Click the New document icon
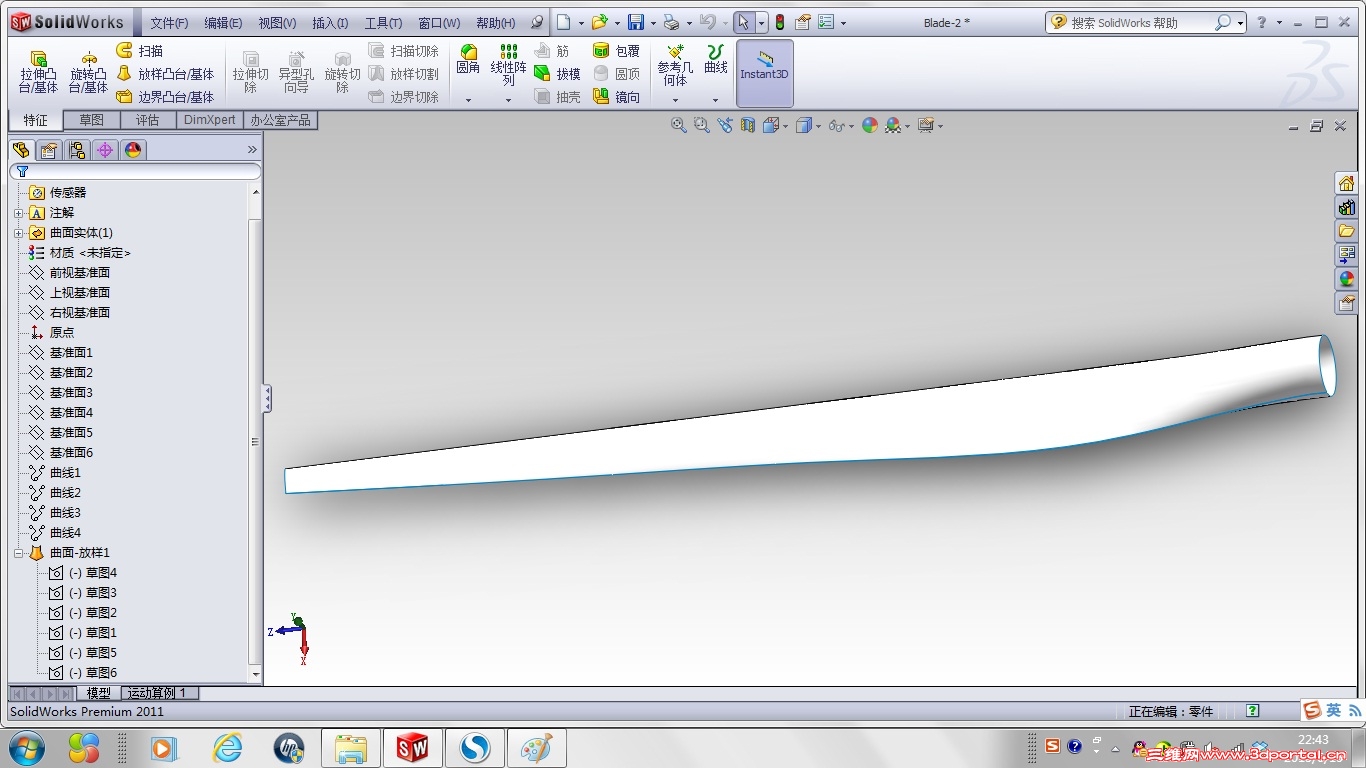Screen dimensions: 1366x768 (564, 22)
